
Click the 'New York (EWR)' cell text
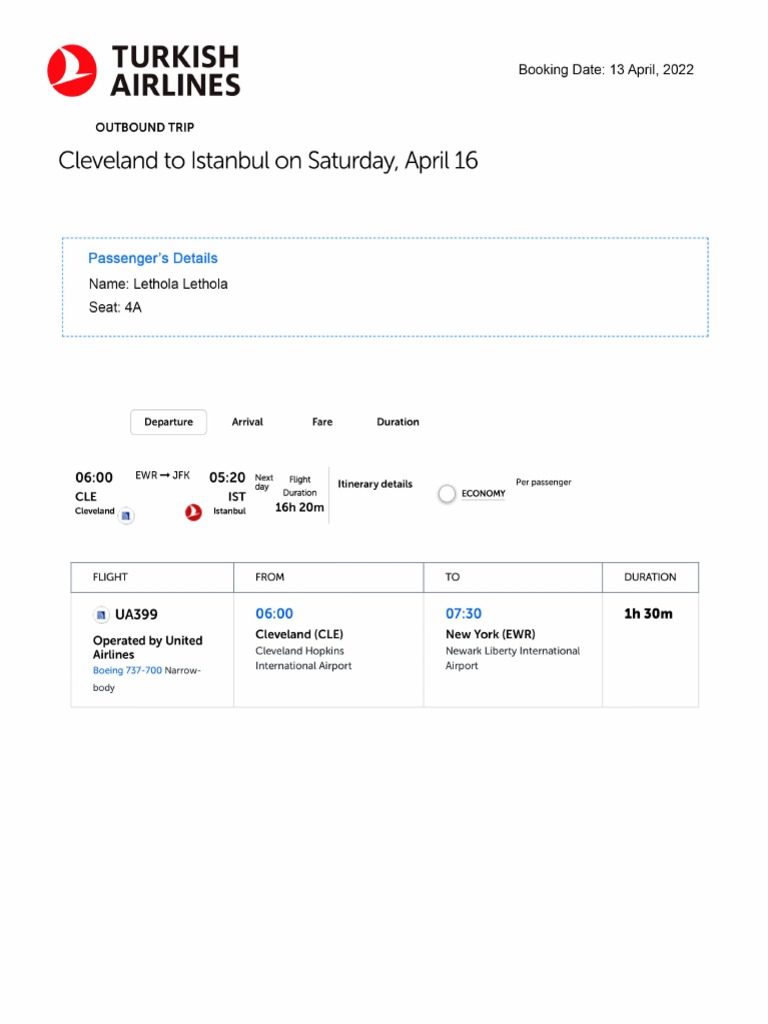coord(490,634)
